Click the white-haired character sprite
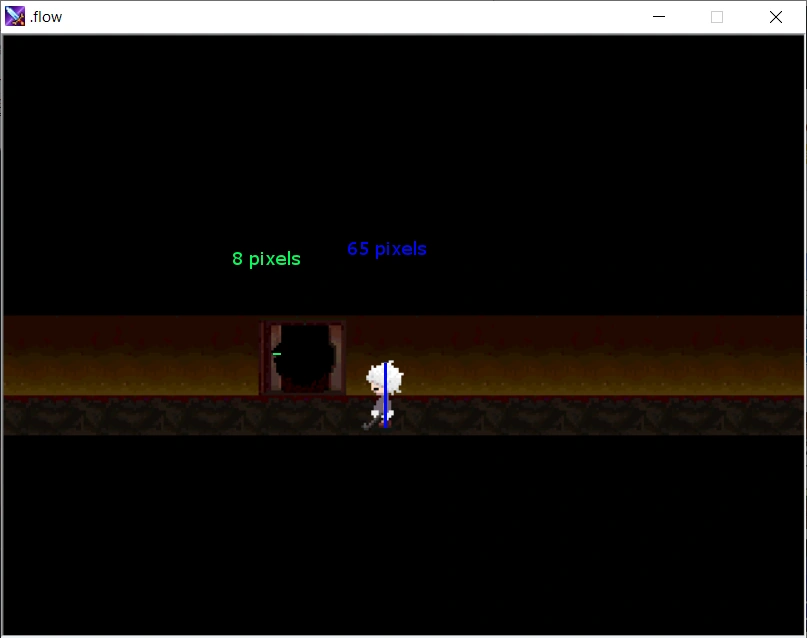 click(x=384, y=395)
